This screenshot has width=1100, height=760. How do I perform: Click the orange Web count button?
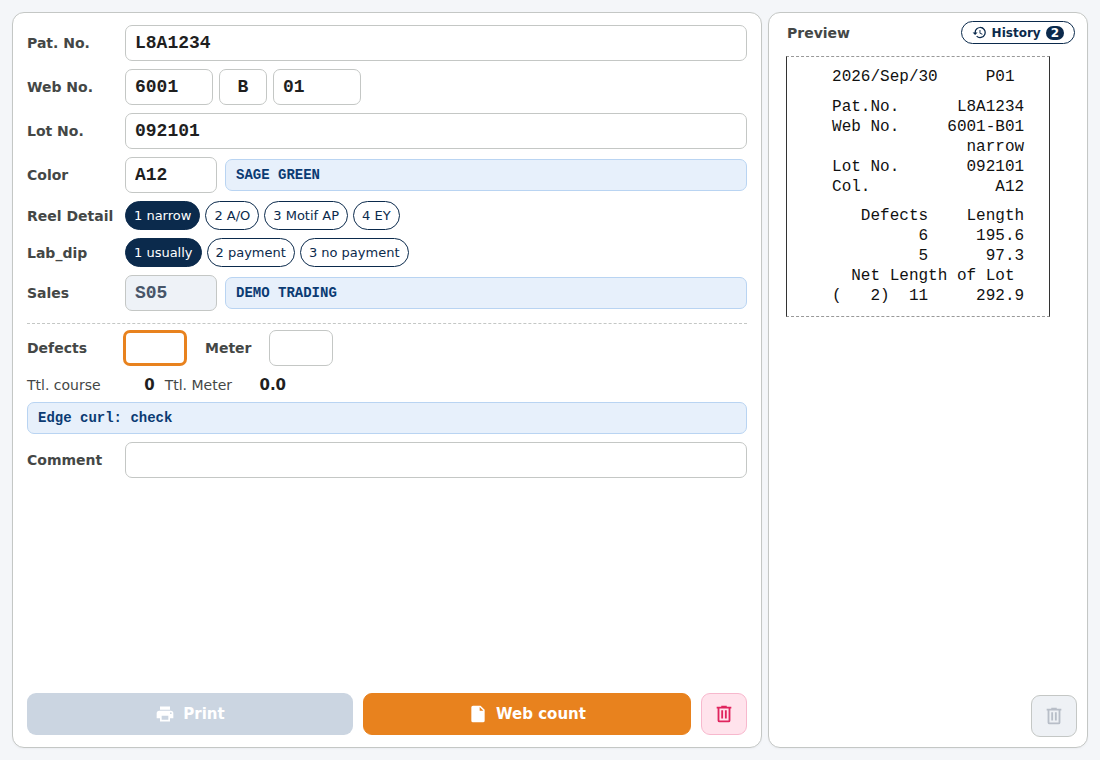(527, 714)
